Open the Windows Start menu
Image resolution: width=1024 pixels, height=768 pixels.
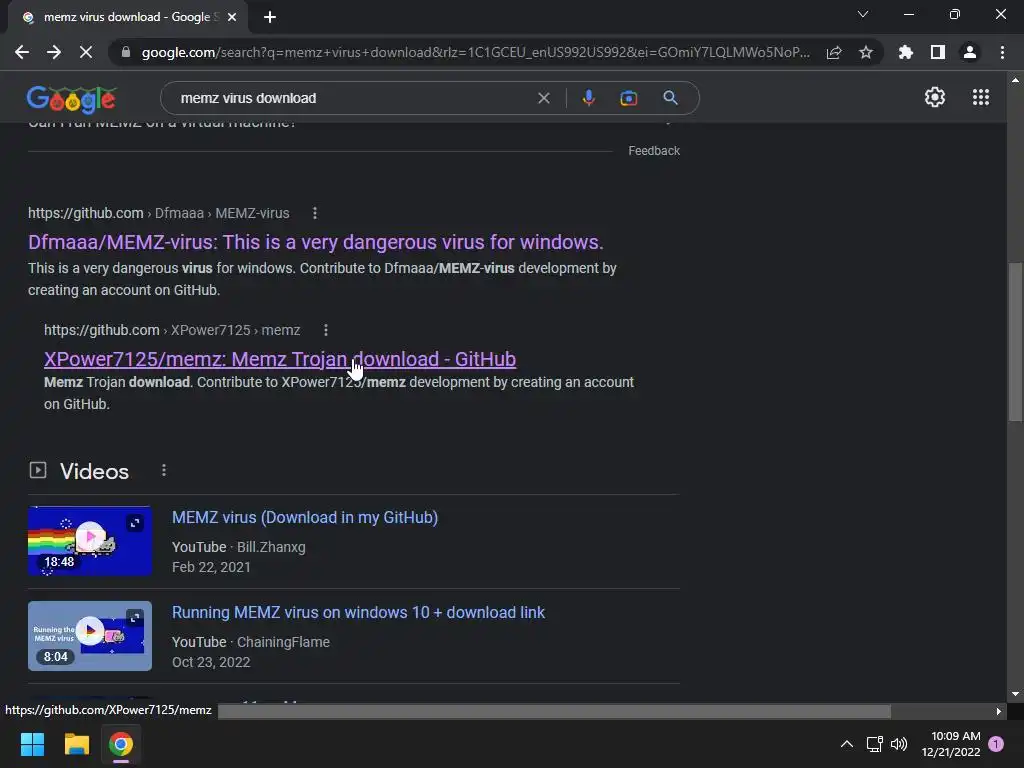point(32,744)
